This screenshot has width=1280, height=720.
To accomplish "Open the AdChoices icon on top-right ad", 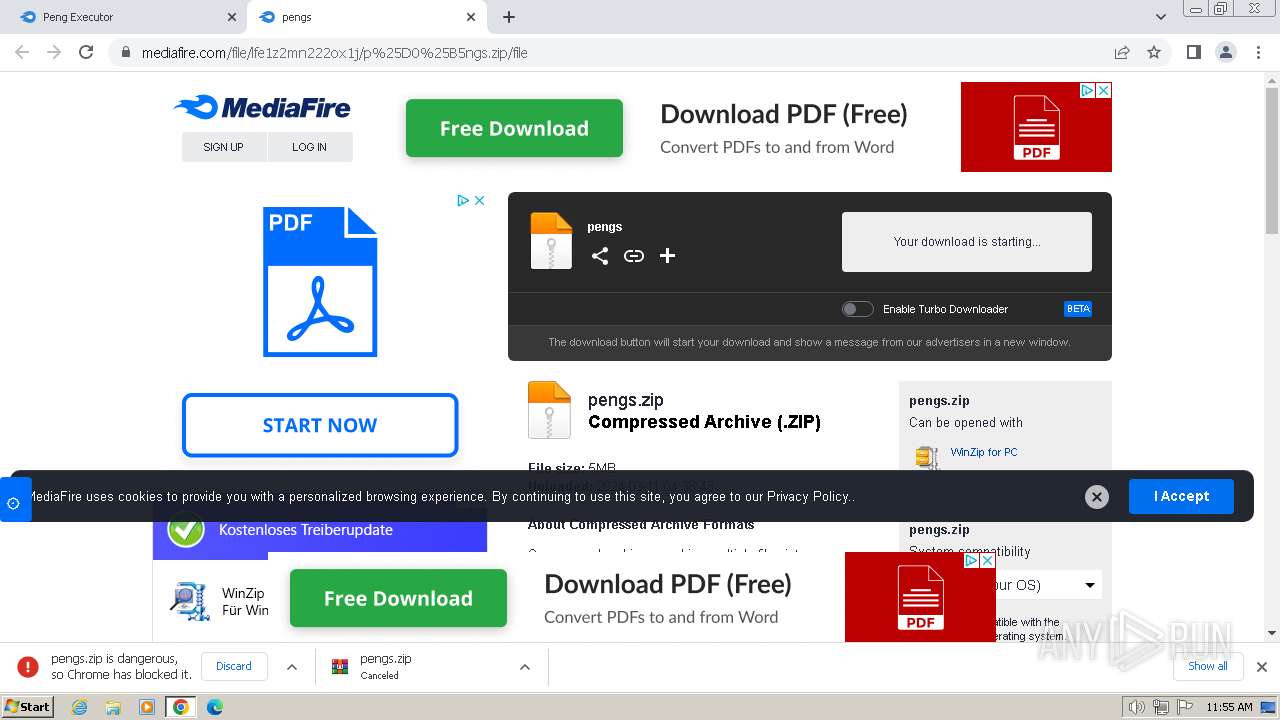I will pyautogui.click(x=1087, y=90).
